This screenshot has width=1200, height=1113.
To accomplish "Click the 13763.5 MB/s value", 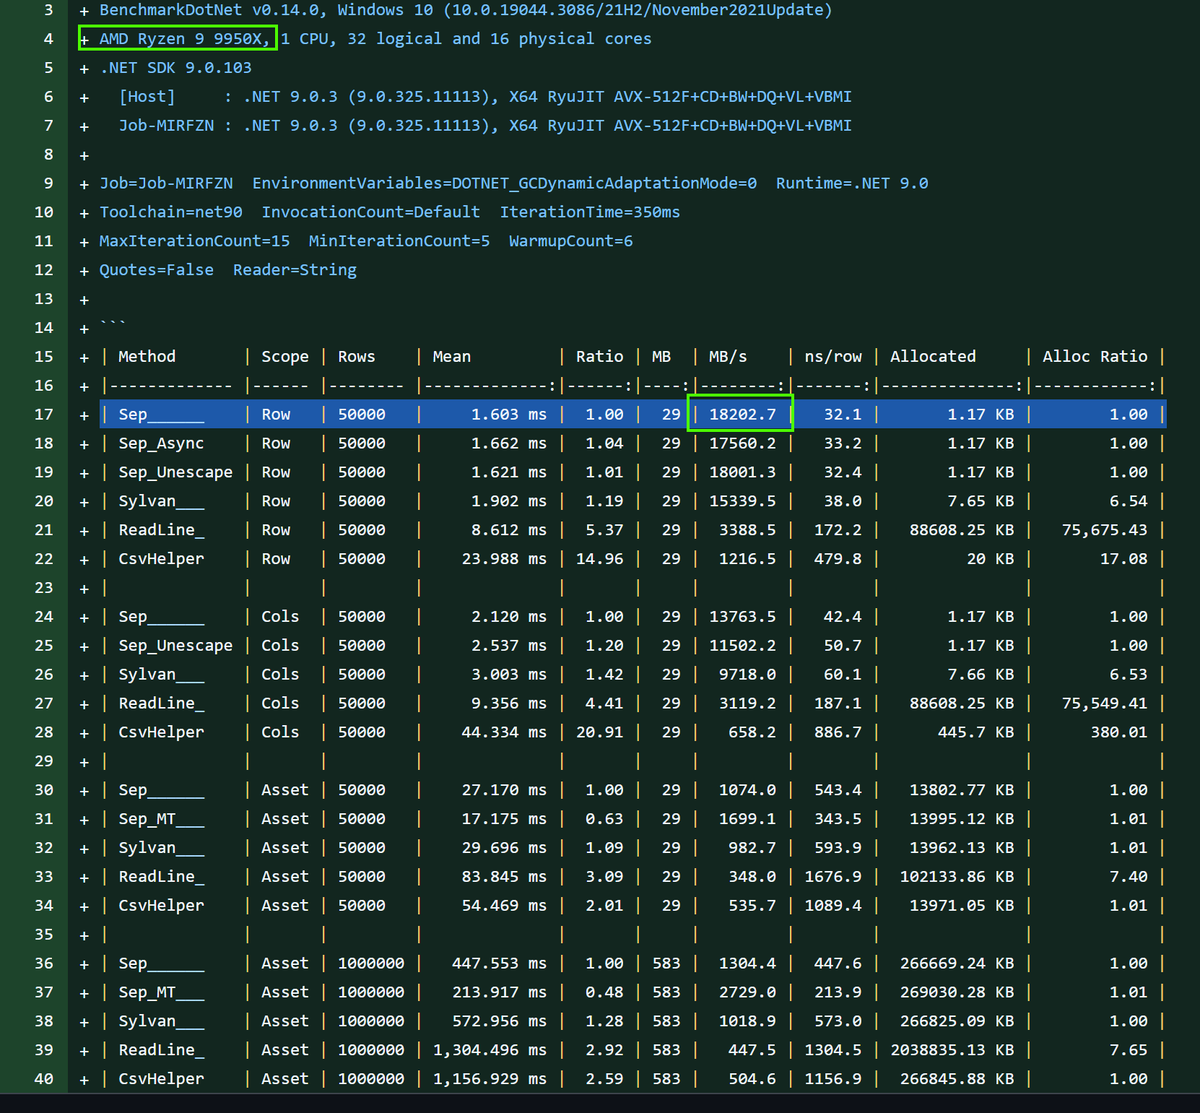I will click(742, 616).
